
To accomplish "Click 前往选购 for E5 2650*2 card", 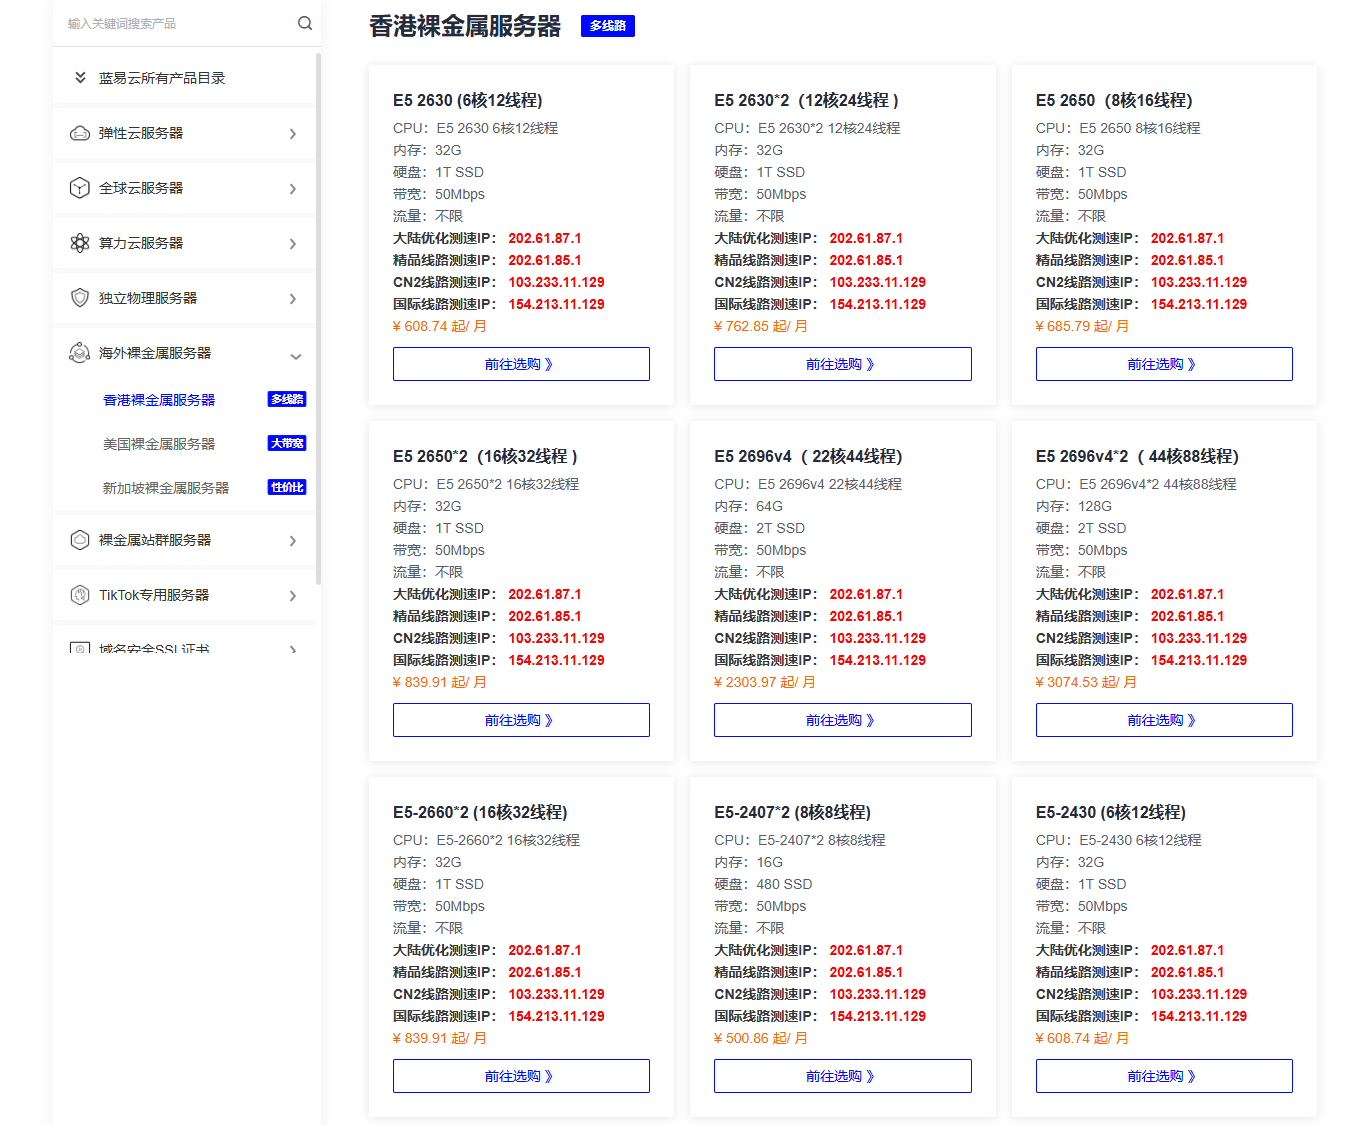I will [x=521, y=720].
